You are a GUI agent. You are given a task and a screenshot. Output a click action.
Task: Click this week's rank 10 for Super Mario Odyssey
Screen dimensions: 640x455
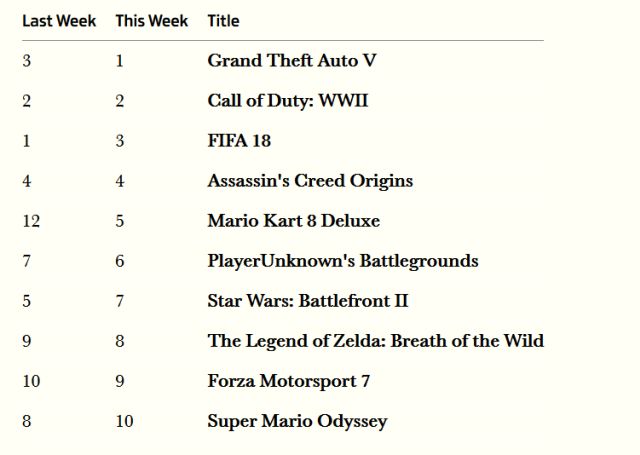click(x=124, y=421)
